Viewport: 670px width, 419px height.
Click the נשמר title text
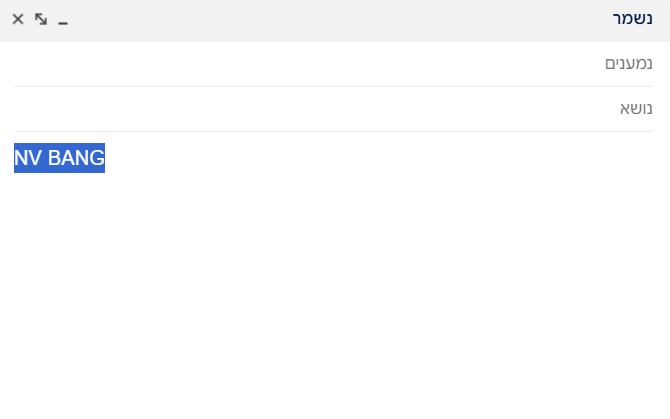[x=632, y=19]
